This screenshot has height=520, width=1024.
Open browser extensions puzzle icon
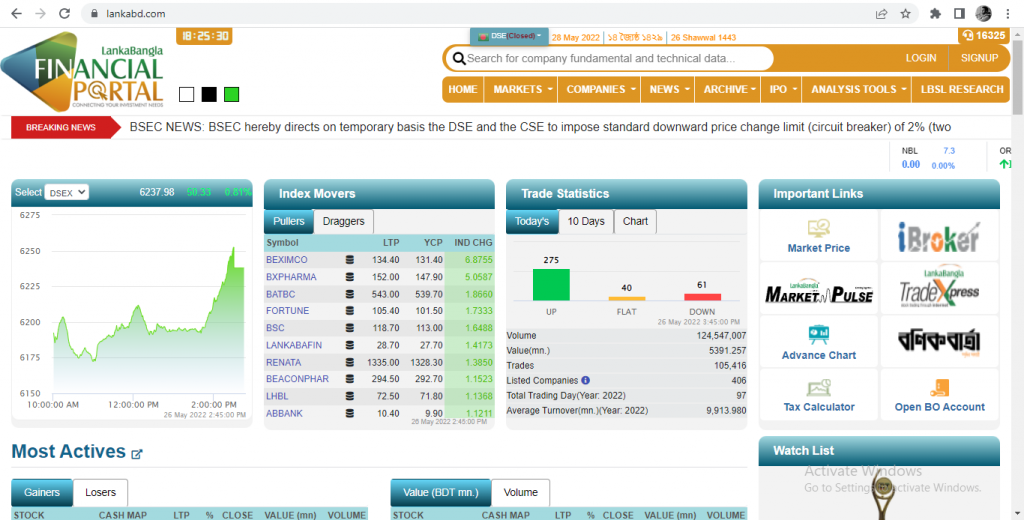pyautogui.click(x=935, y=14)
